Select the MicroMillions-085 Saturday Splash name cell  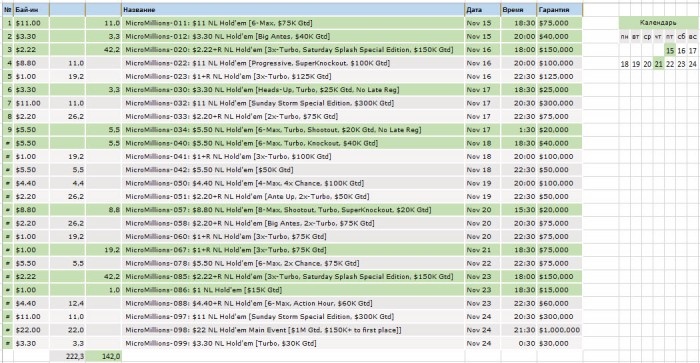pos(293,276)
